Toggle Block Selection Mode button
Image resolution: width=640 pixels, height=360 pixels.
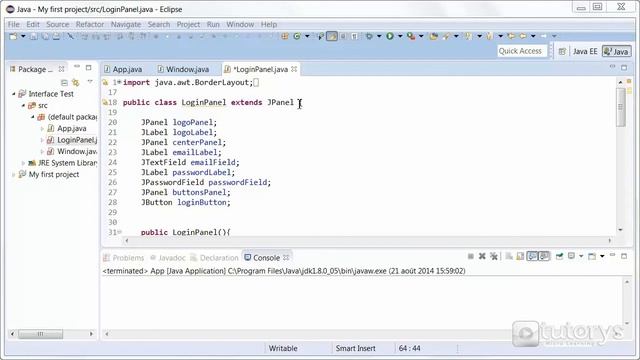pyautogui.click(x=343, y=36)
